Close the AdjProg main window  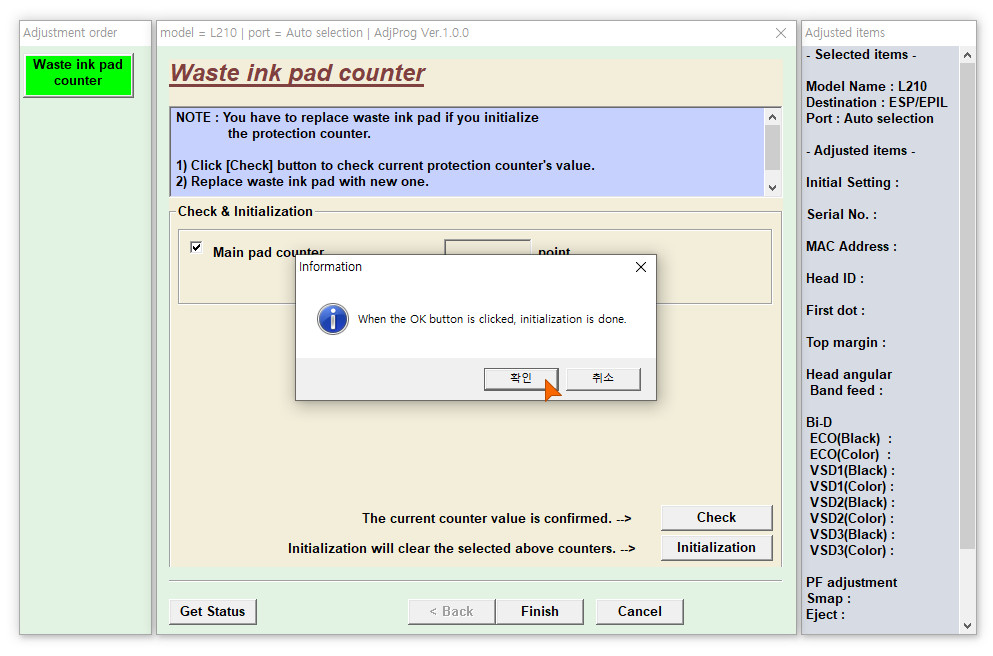tap(781, 33)
